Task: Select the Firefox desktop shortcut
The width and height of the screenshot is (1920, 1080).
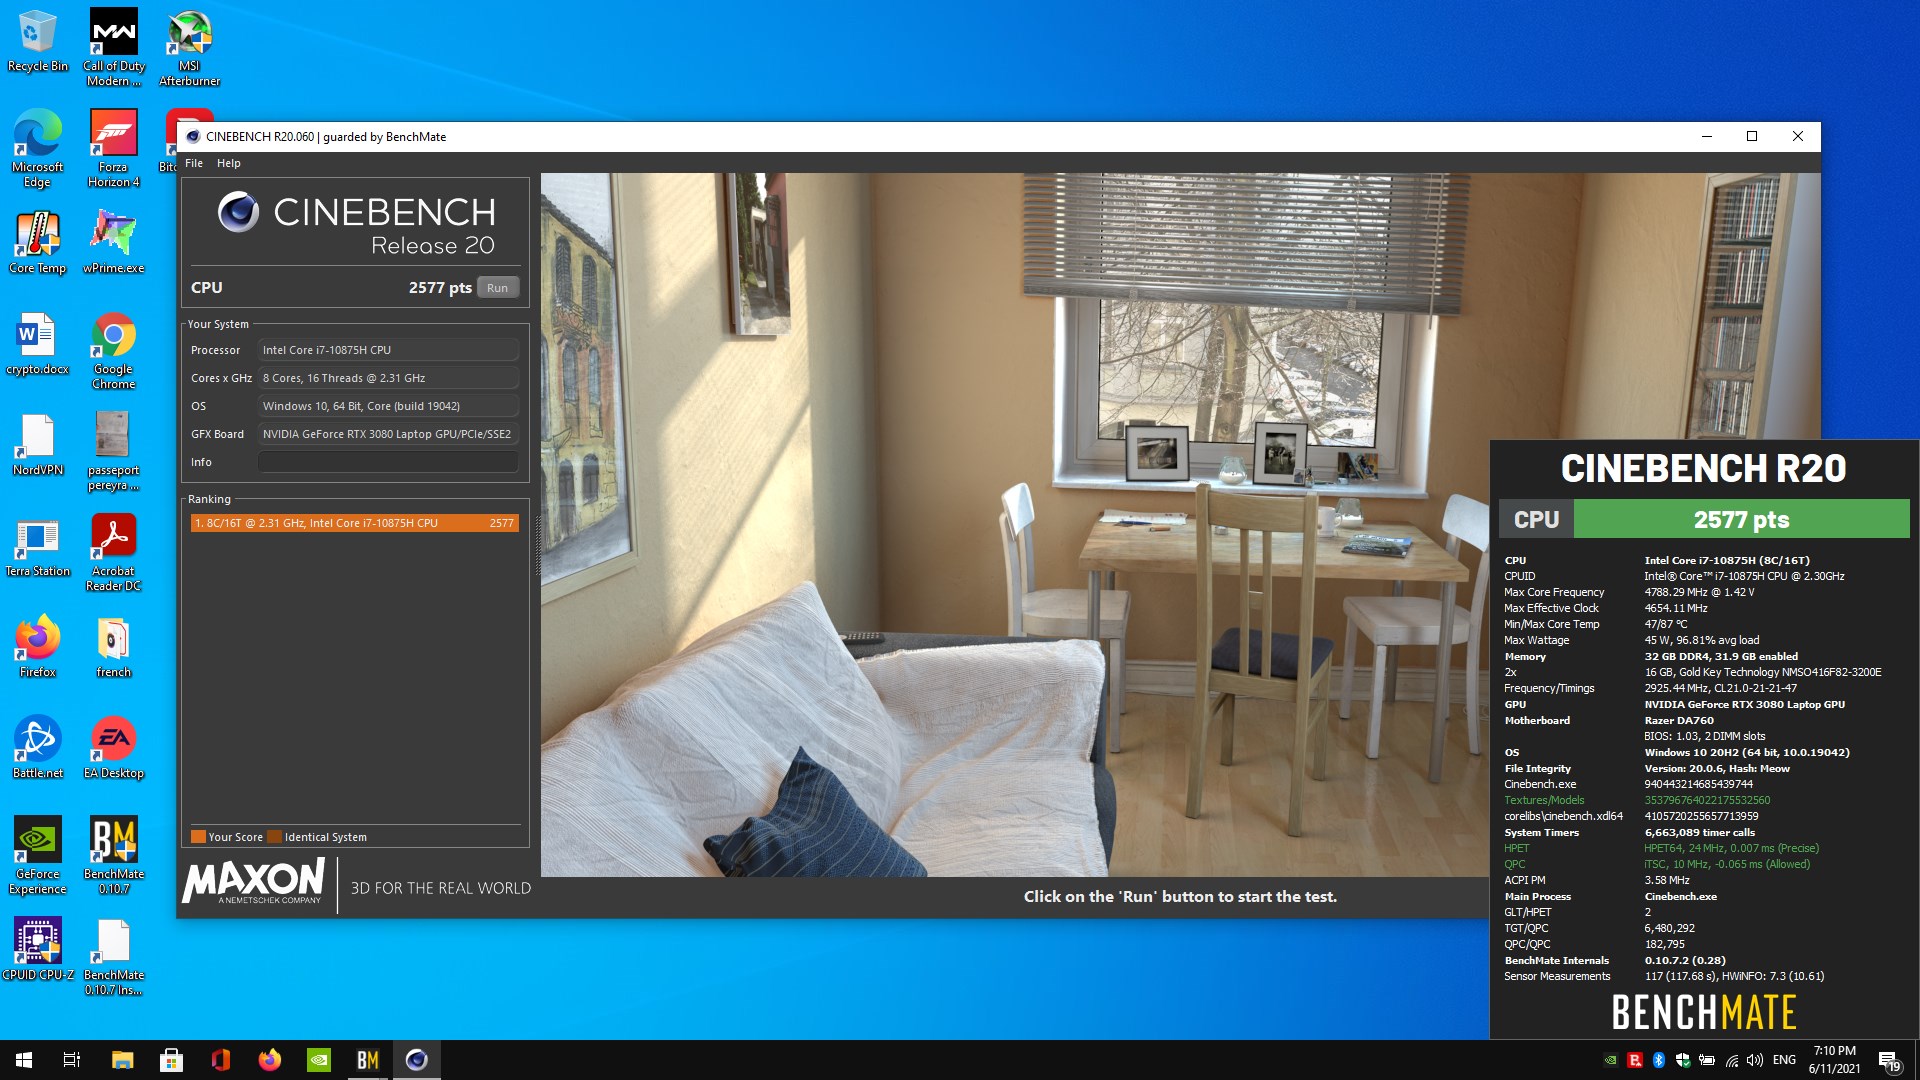Action: 37,646
